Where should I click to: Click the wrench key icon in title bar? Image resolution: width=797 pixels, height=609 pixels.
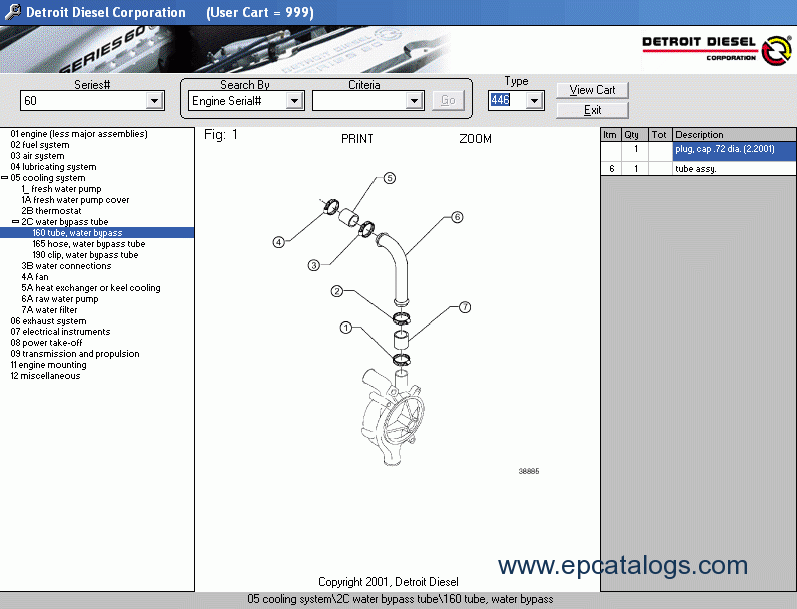point(13,12)
